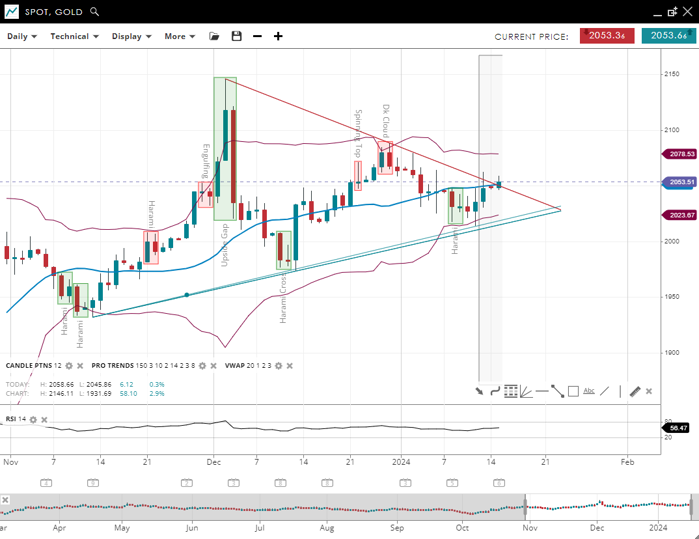Remove the RSI 14 indicator
Viewport: 699px width, 539px height.
click(x=44, y=419)
